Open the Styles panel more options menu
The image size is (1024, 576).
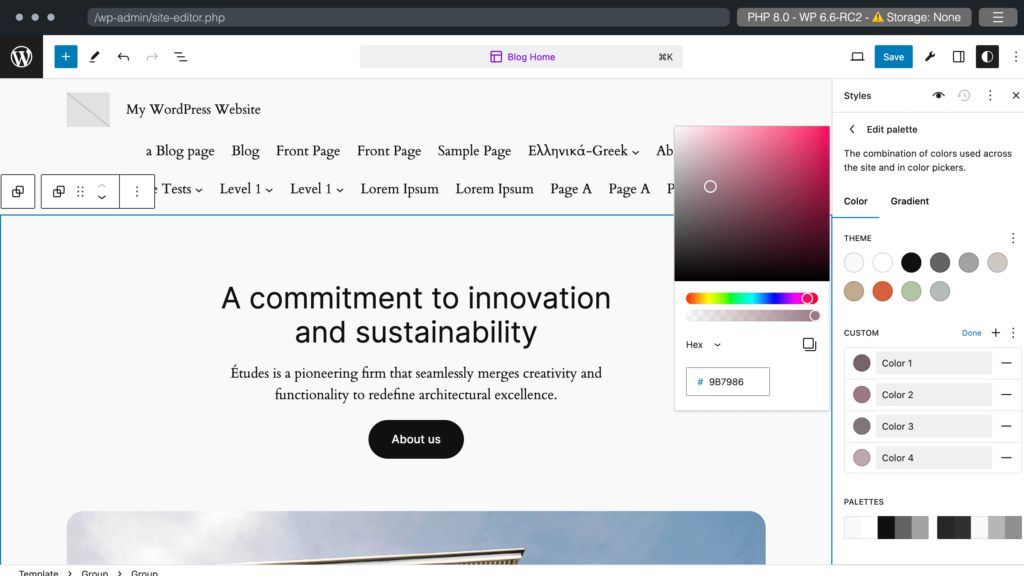(x=990, y=95)
